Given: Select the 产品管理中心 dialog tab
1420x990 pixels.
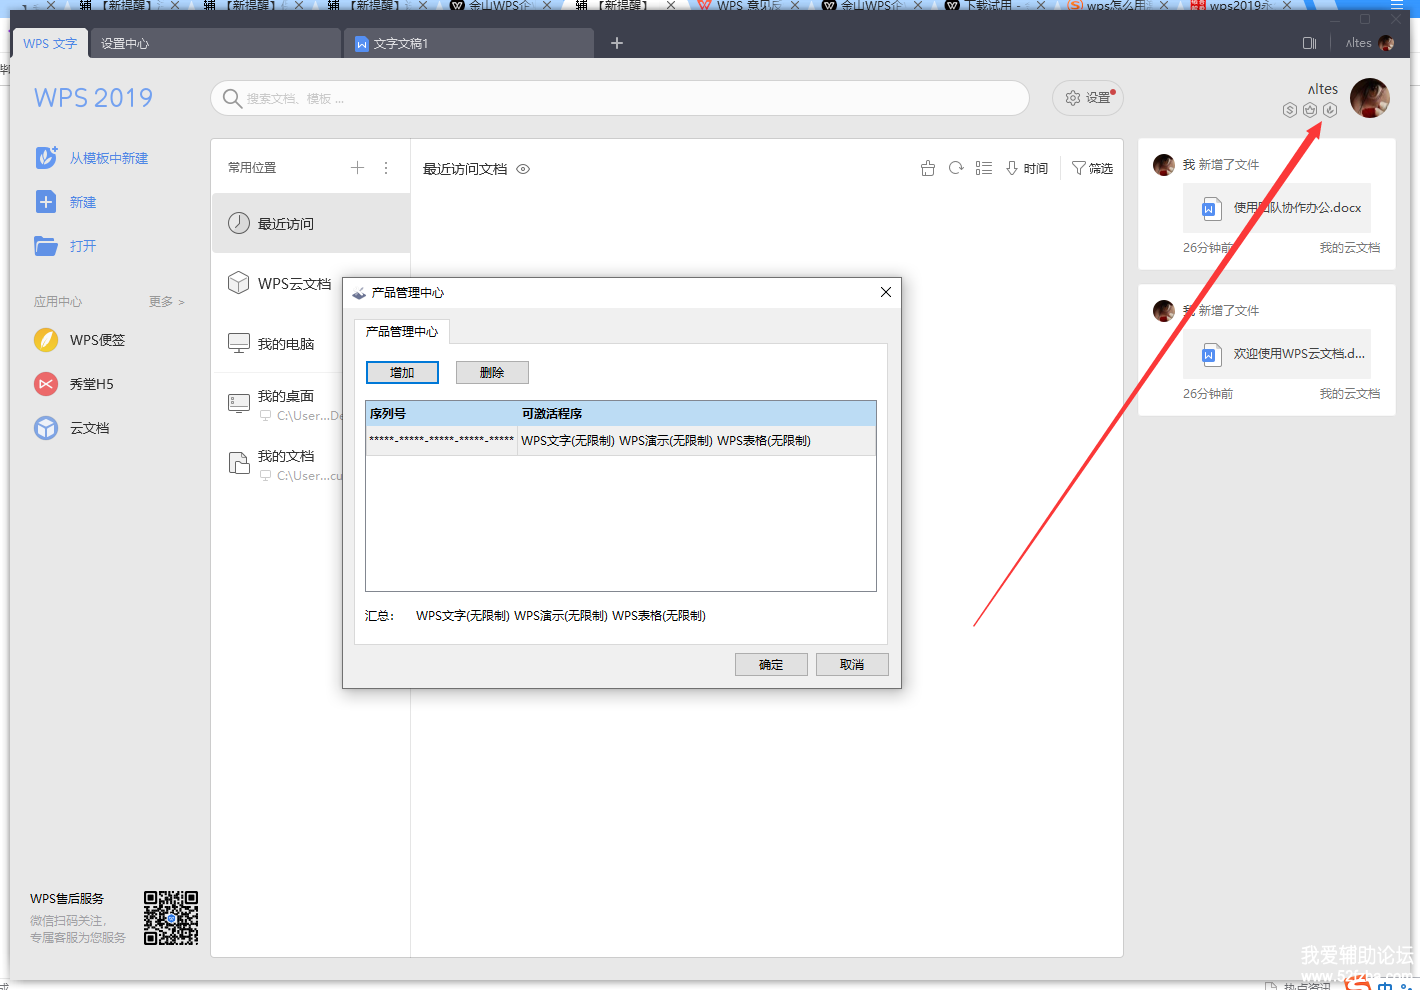Looking at the screenshot, I should [x=402, y=331].
